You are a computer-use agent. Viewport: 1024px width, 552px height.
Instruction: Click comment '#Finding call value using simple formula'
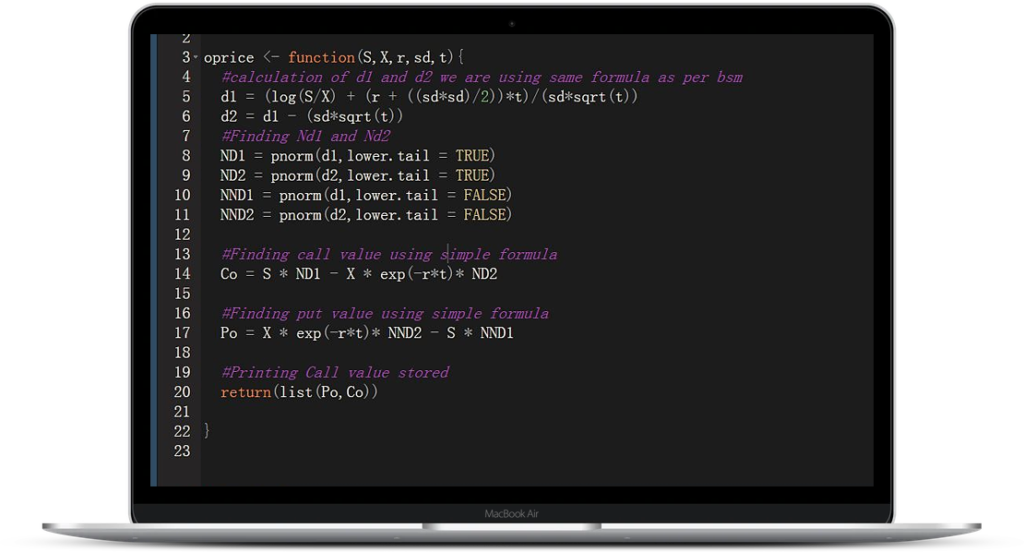389,254
